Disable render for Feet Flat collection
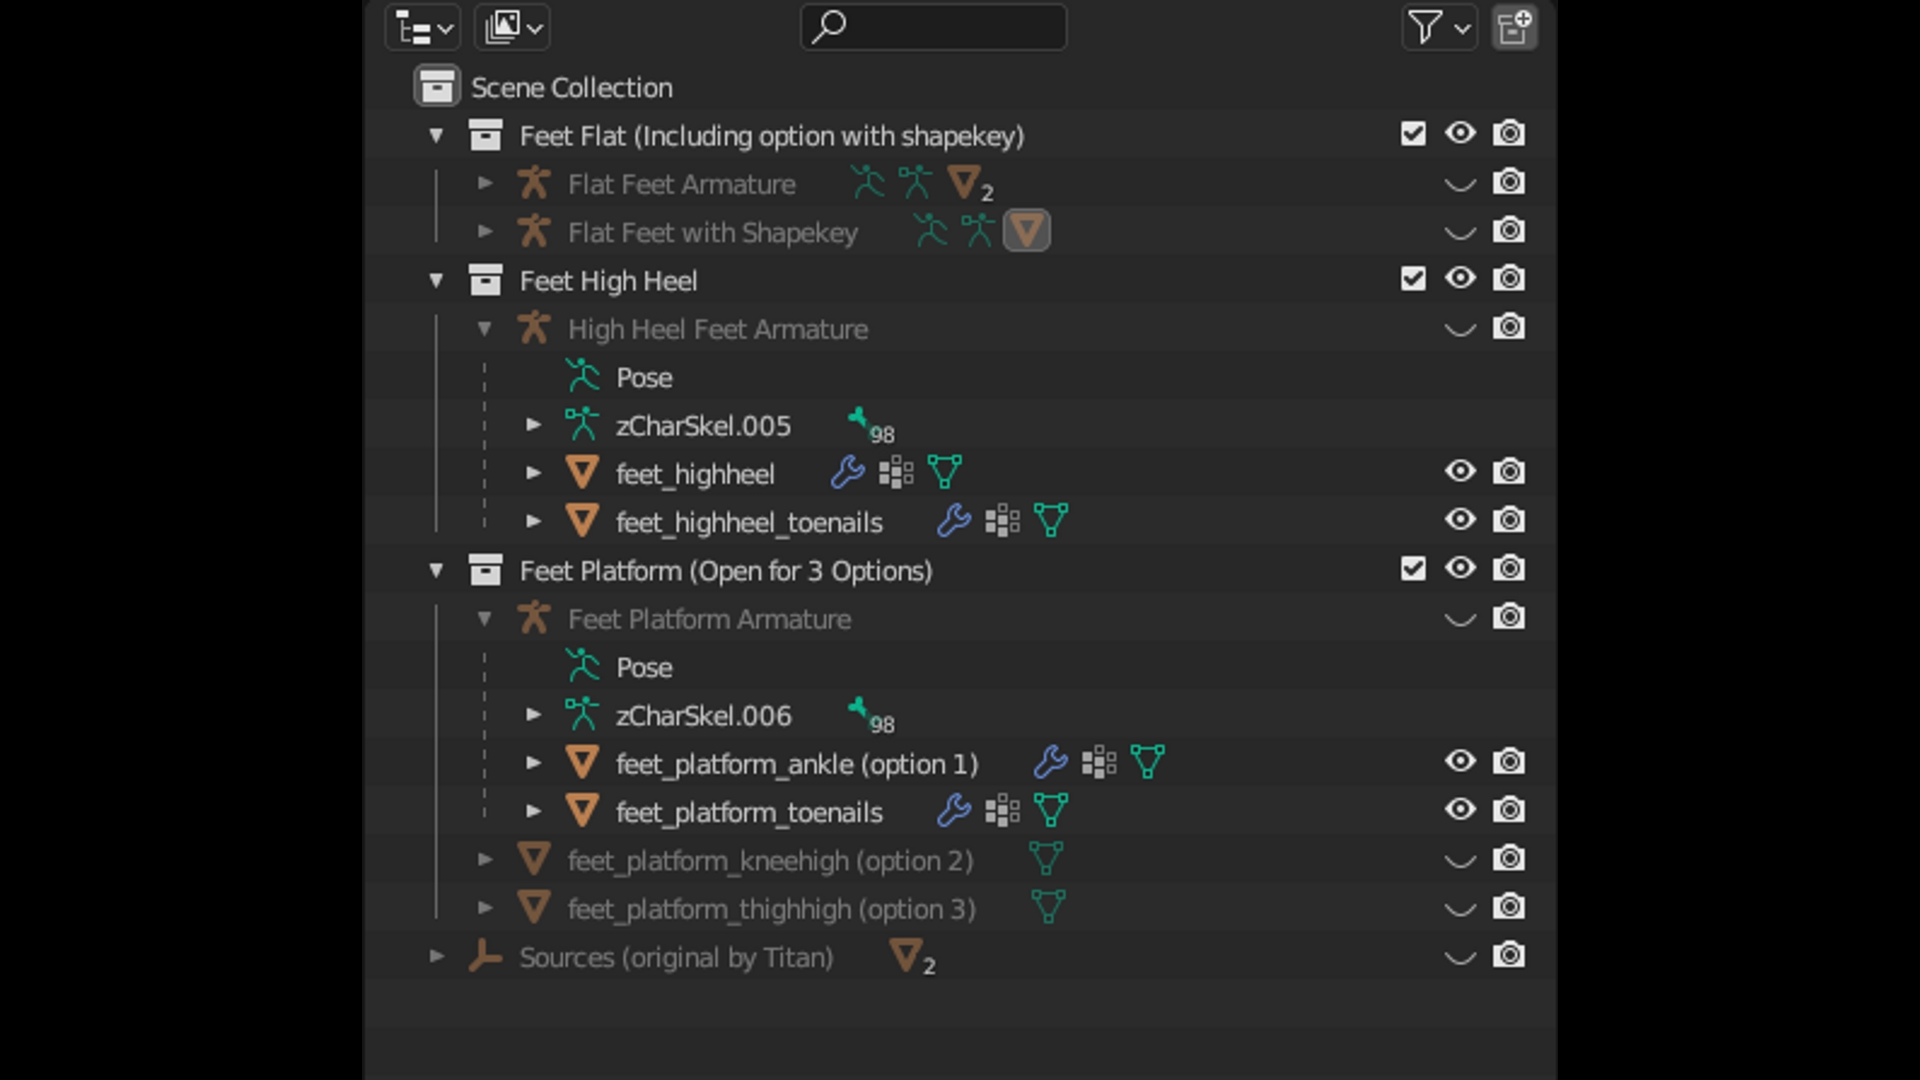The image size is (1920, 1080). tap(1509, 133)
